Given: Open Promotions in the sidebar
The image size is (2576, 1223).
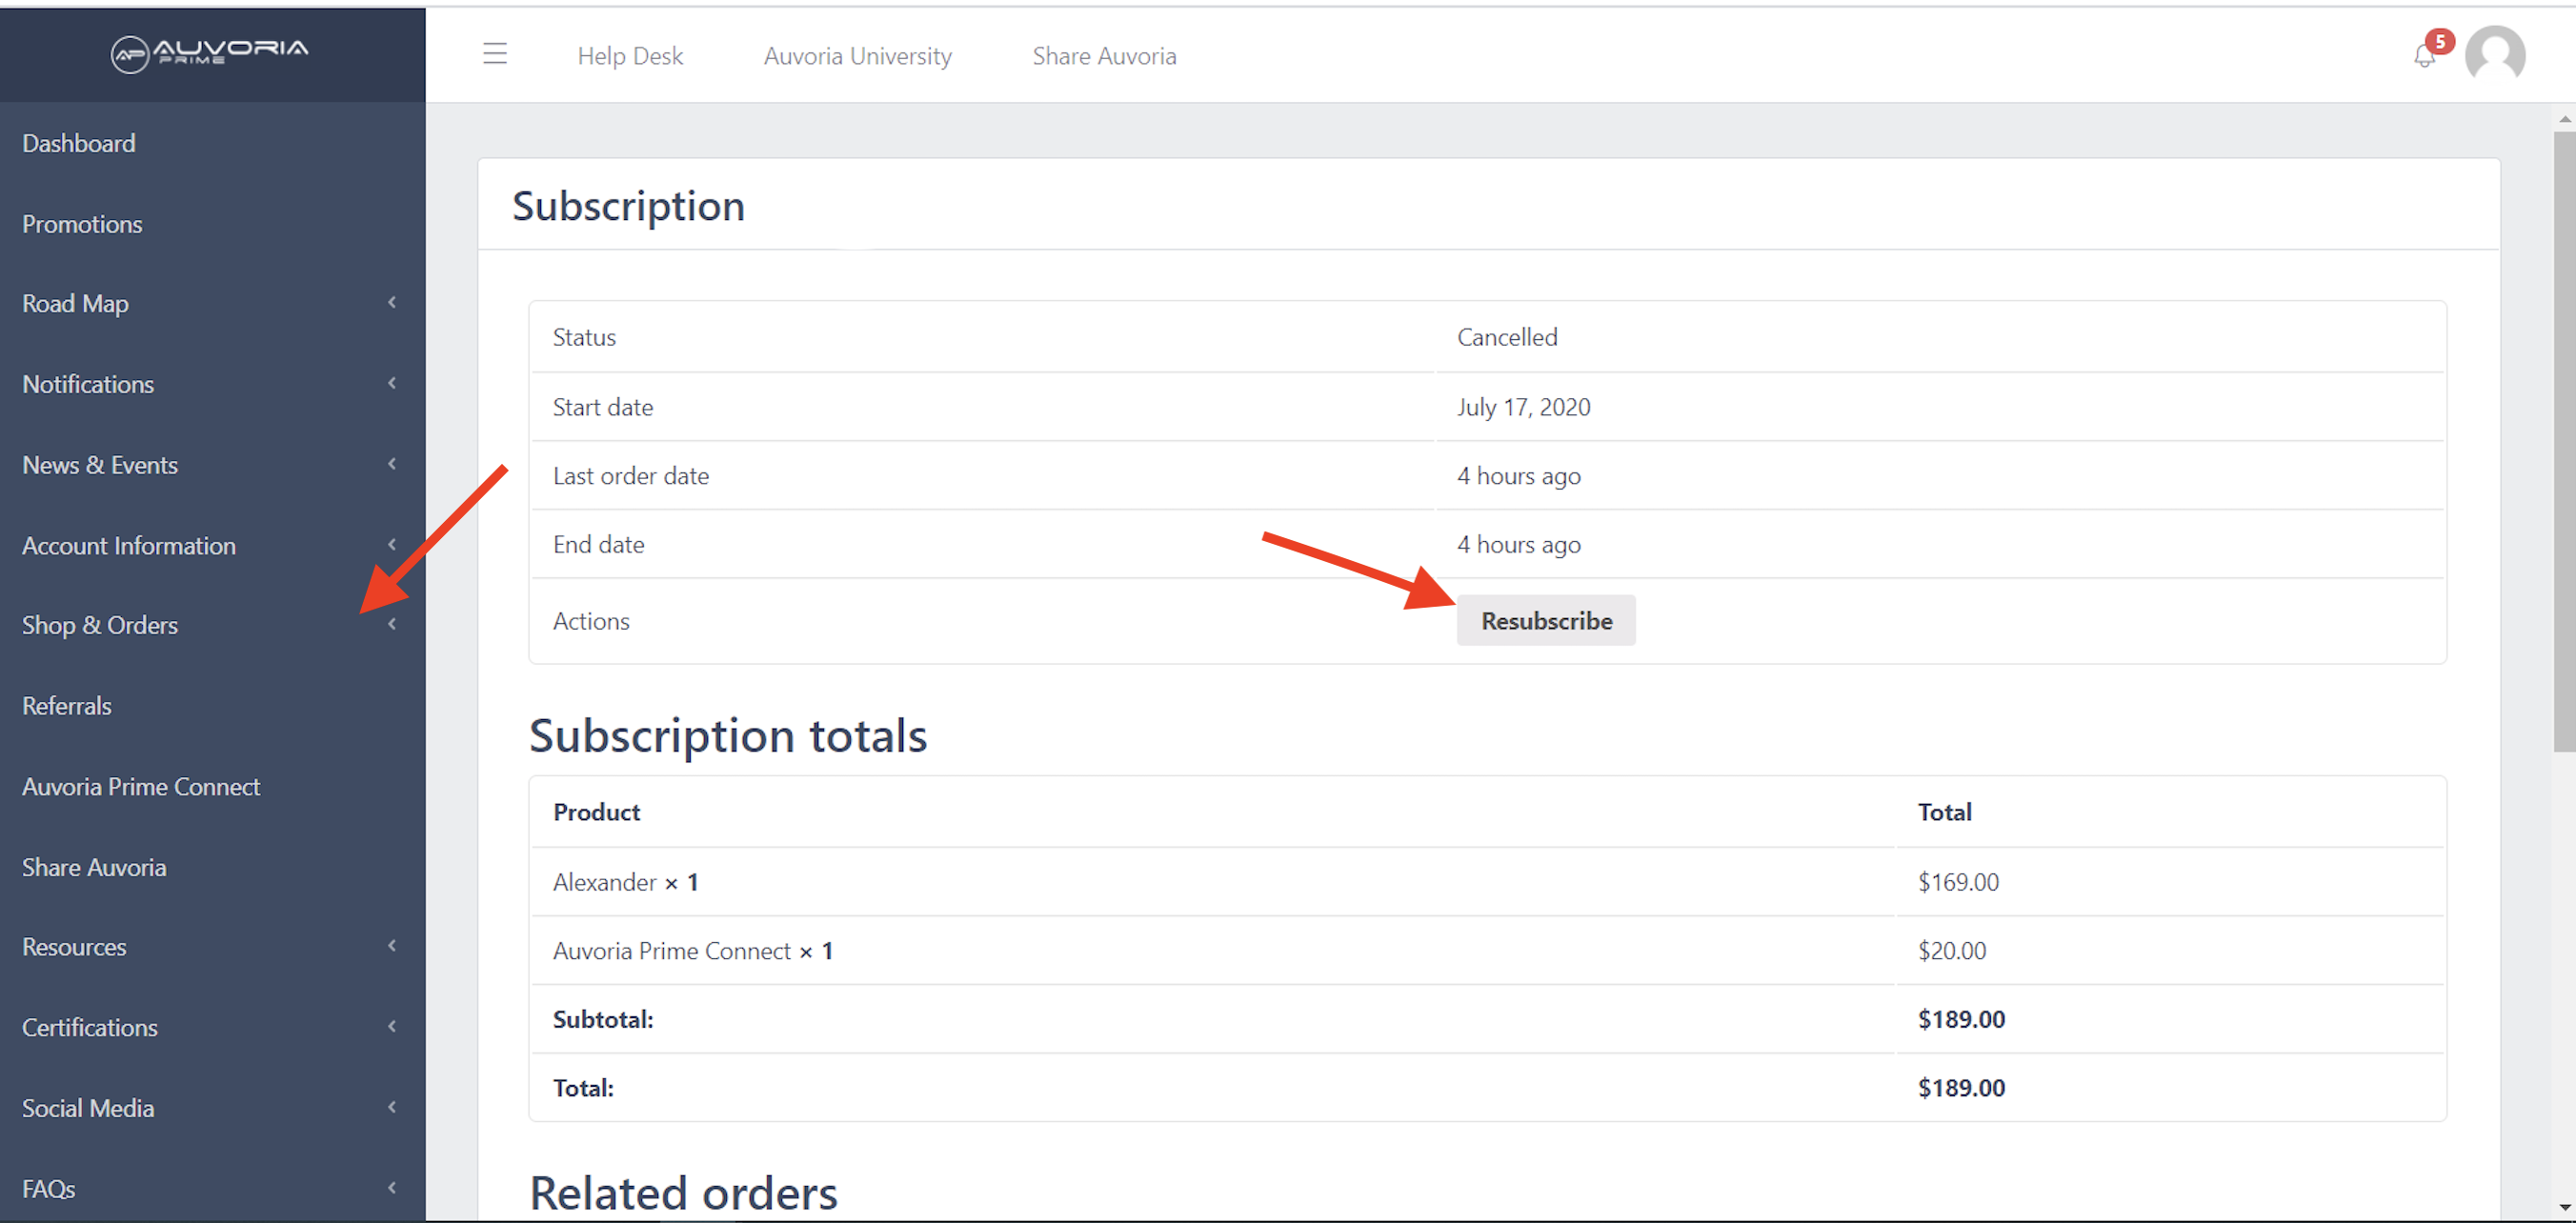Looking at the screenshot, I should click(x=82, y=224).
